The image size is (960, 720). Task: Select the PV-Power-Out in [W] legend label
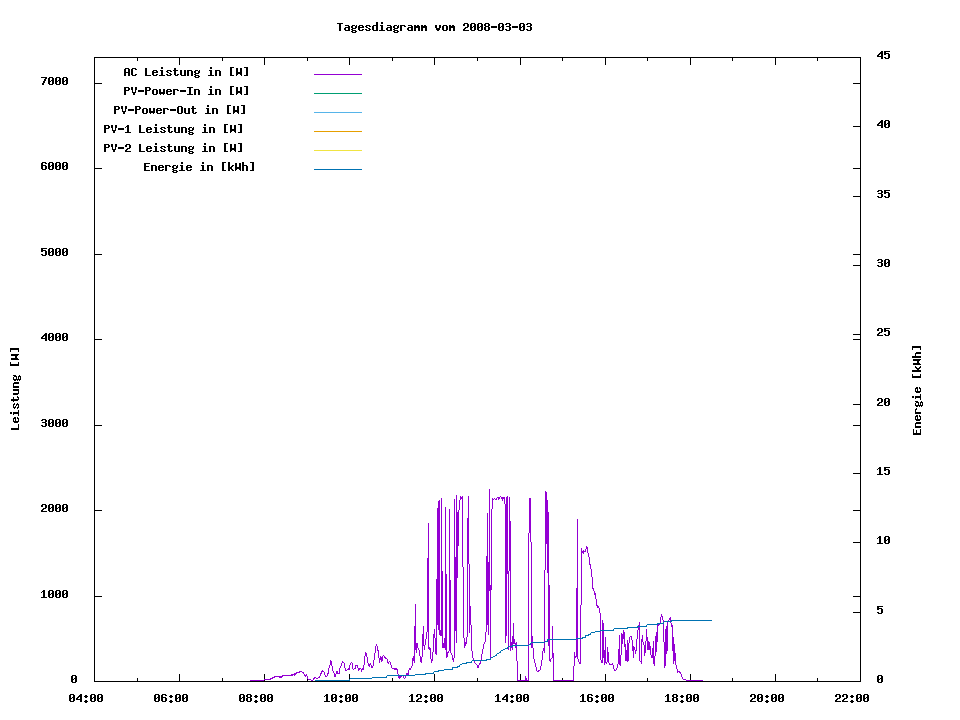click(180, 110)
